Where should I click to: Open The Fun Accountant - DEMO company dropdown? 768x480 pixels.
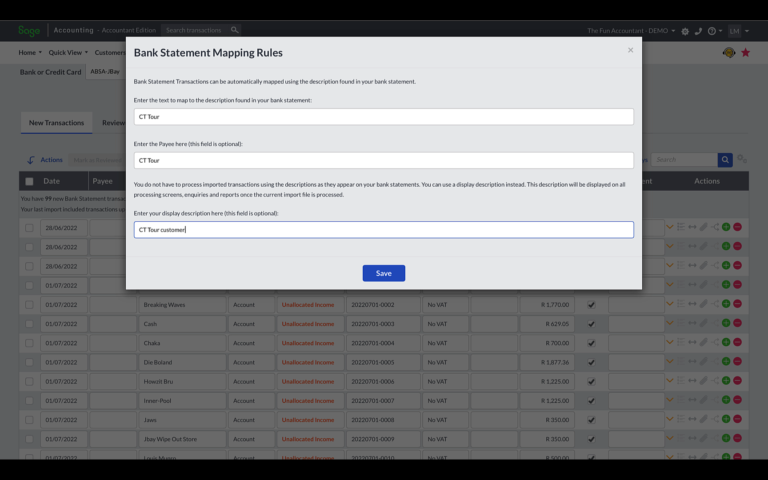tap(631, 31)
